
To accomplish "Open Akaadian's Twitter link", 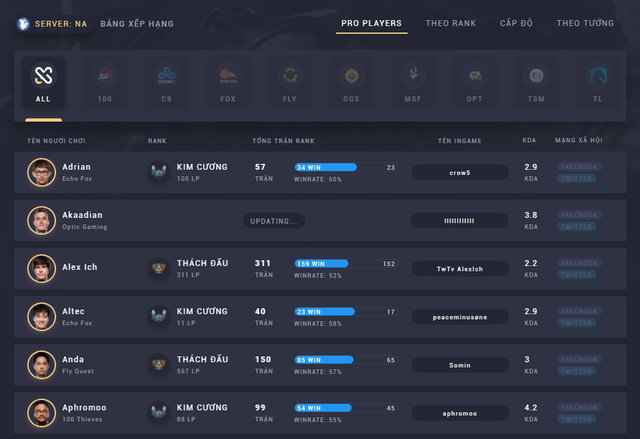I will (x=576, y=226).
